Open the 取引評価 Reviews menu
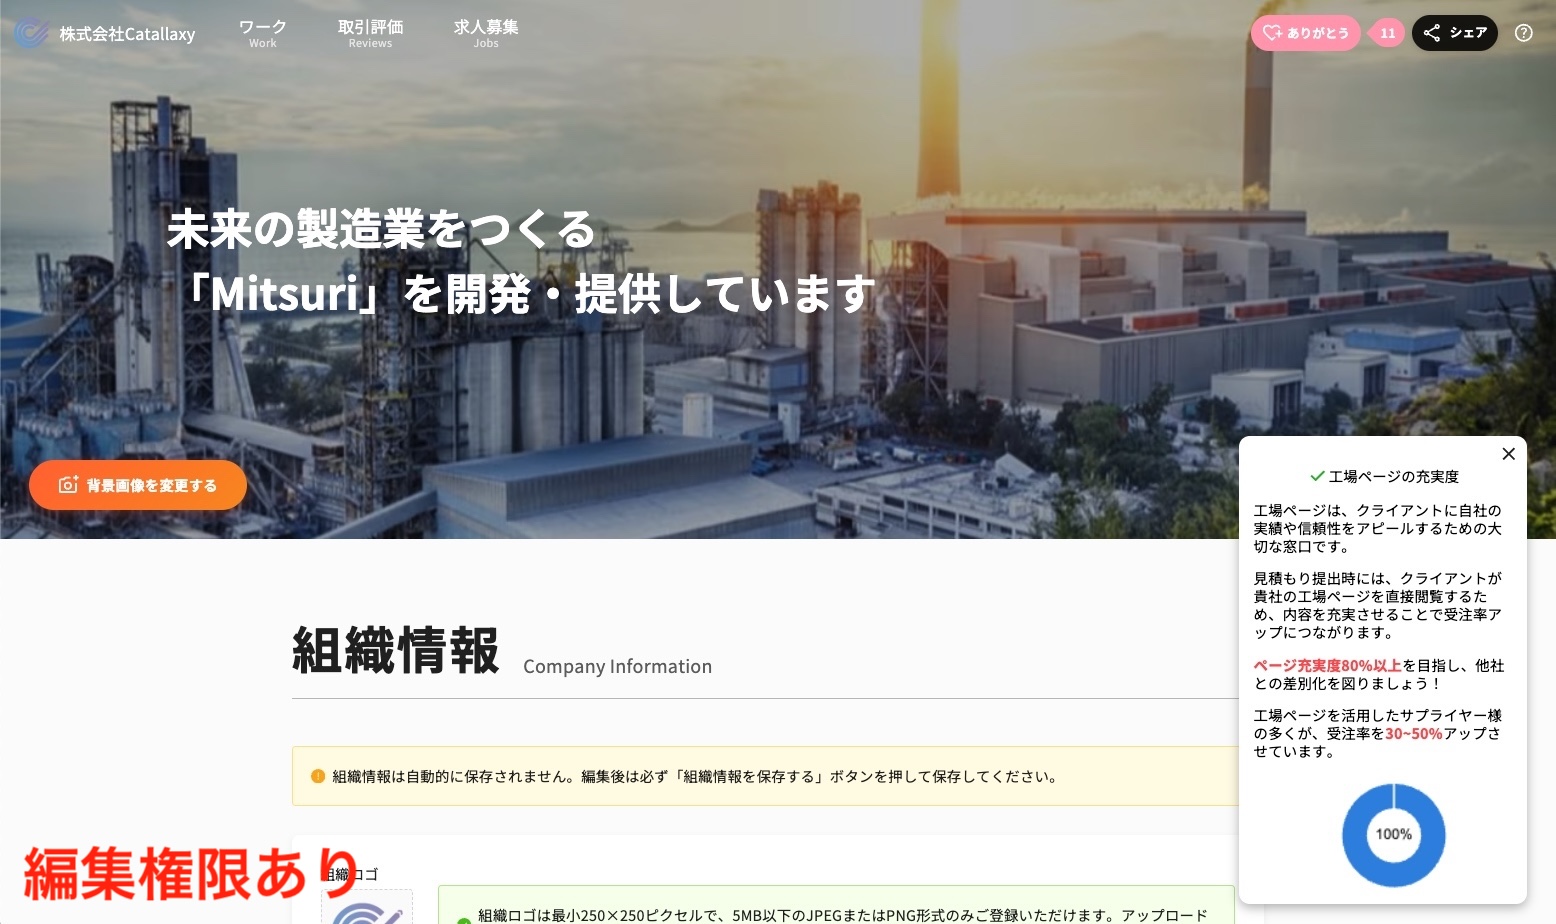This screenshot has height=924, width=1556. (x=370, y=33)
